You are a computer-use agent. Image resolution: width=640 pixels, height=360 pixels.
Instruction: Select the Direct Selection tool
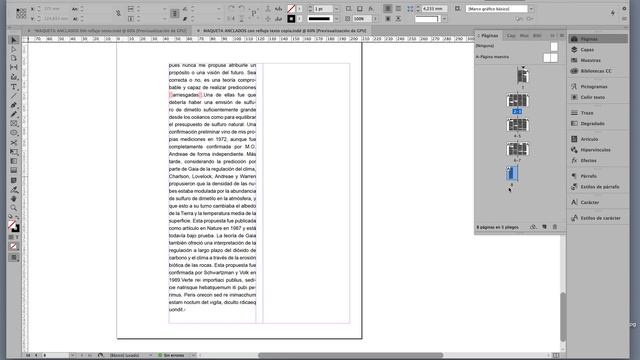click(x=14, y=49)
